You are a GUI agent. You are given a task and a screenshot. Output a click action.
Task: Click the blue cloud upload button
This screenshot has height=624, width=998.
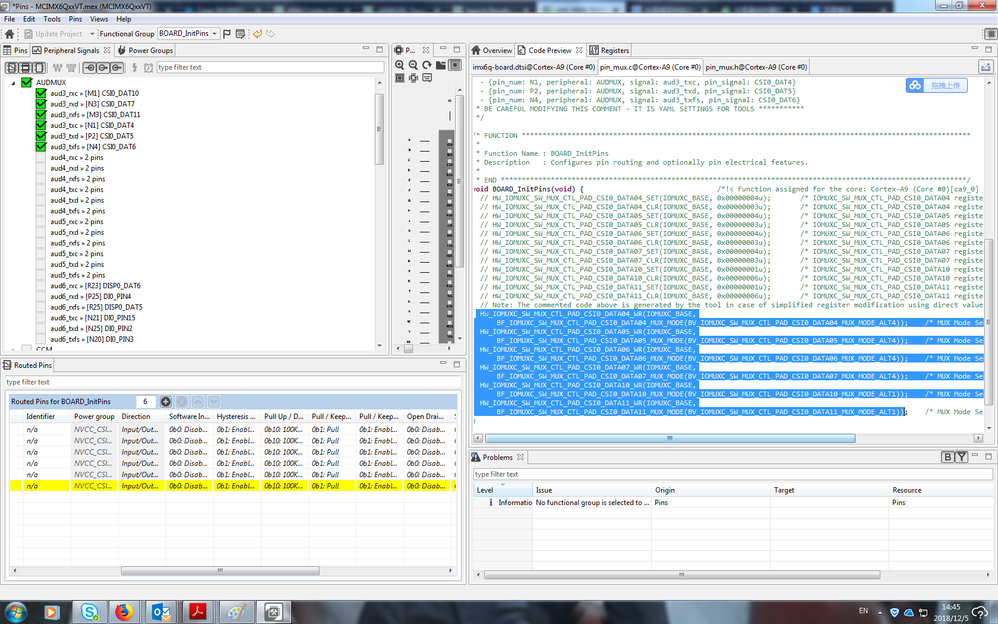pos(936,85)
